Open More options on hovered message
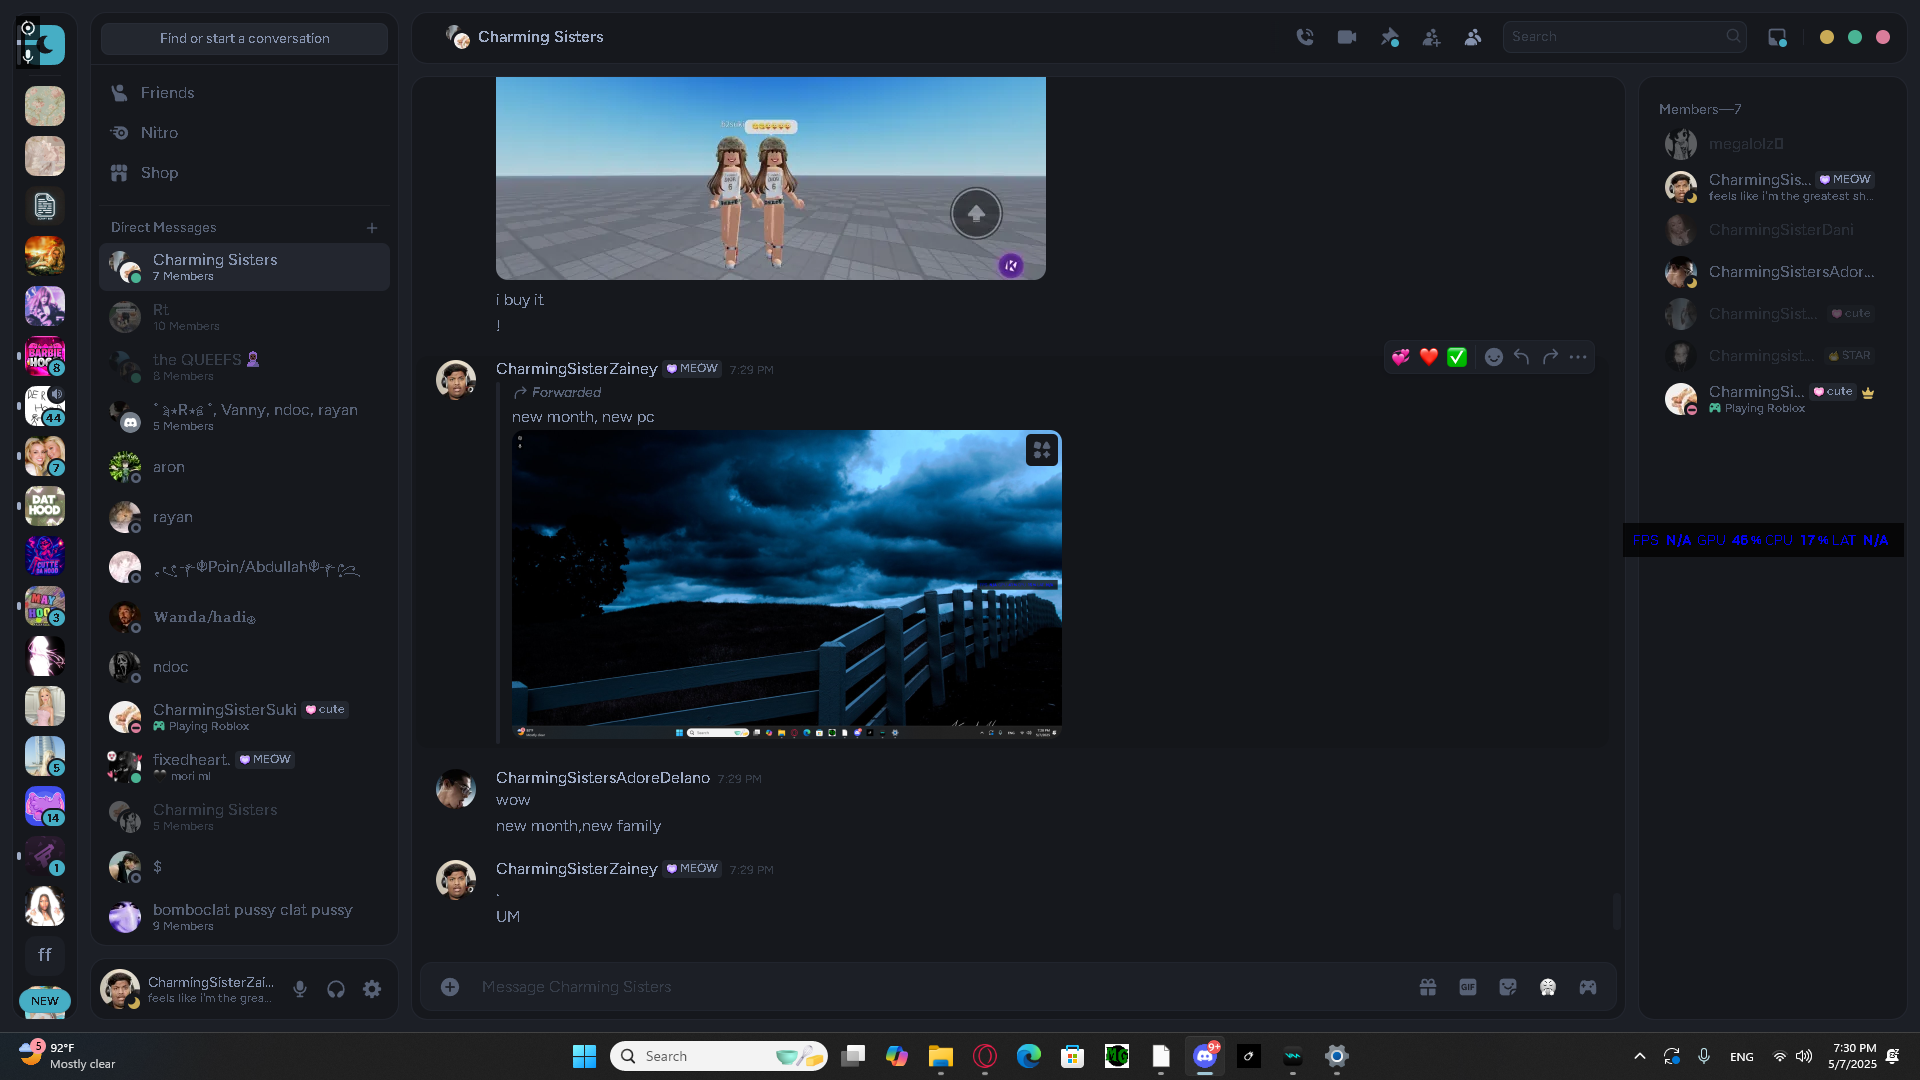 pos(1578,357)
